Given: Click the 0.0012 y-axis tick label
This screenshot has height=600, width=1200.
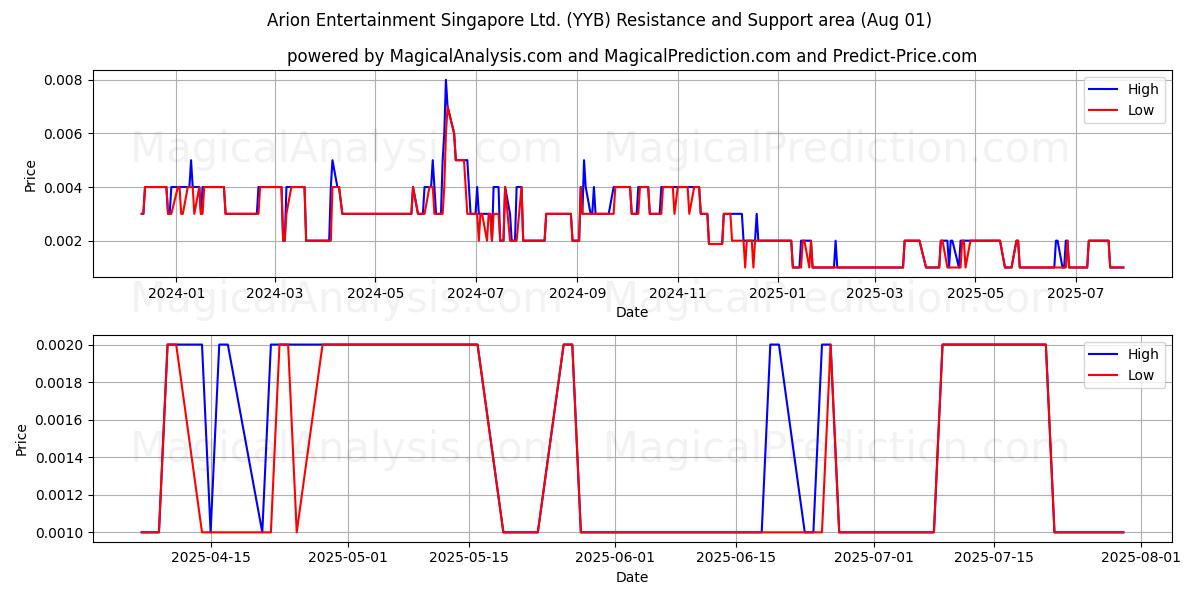Looking at the screenshot, I should [x=61, y=495].
